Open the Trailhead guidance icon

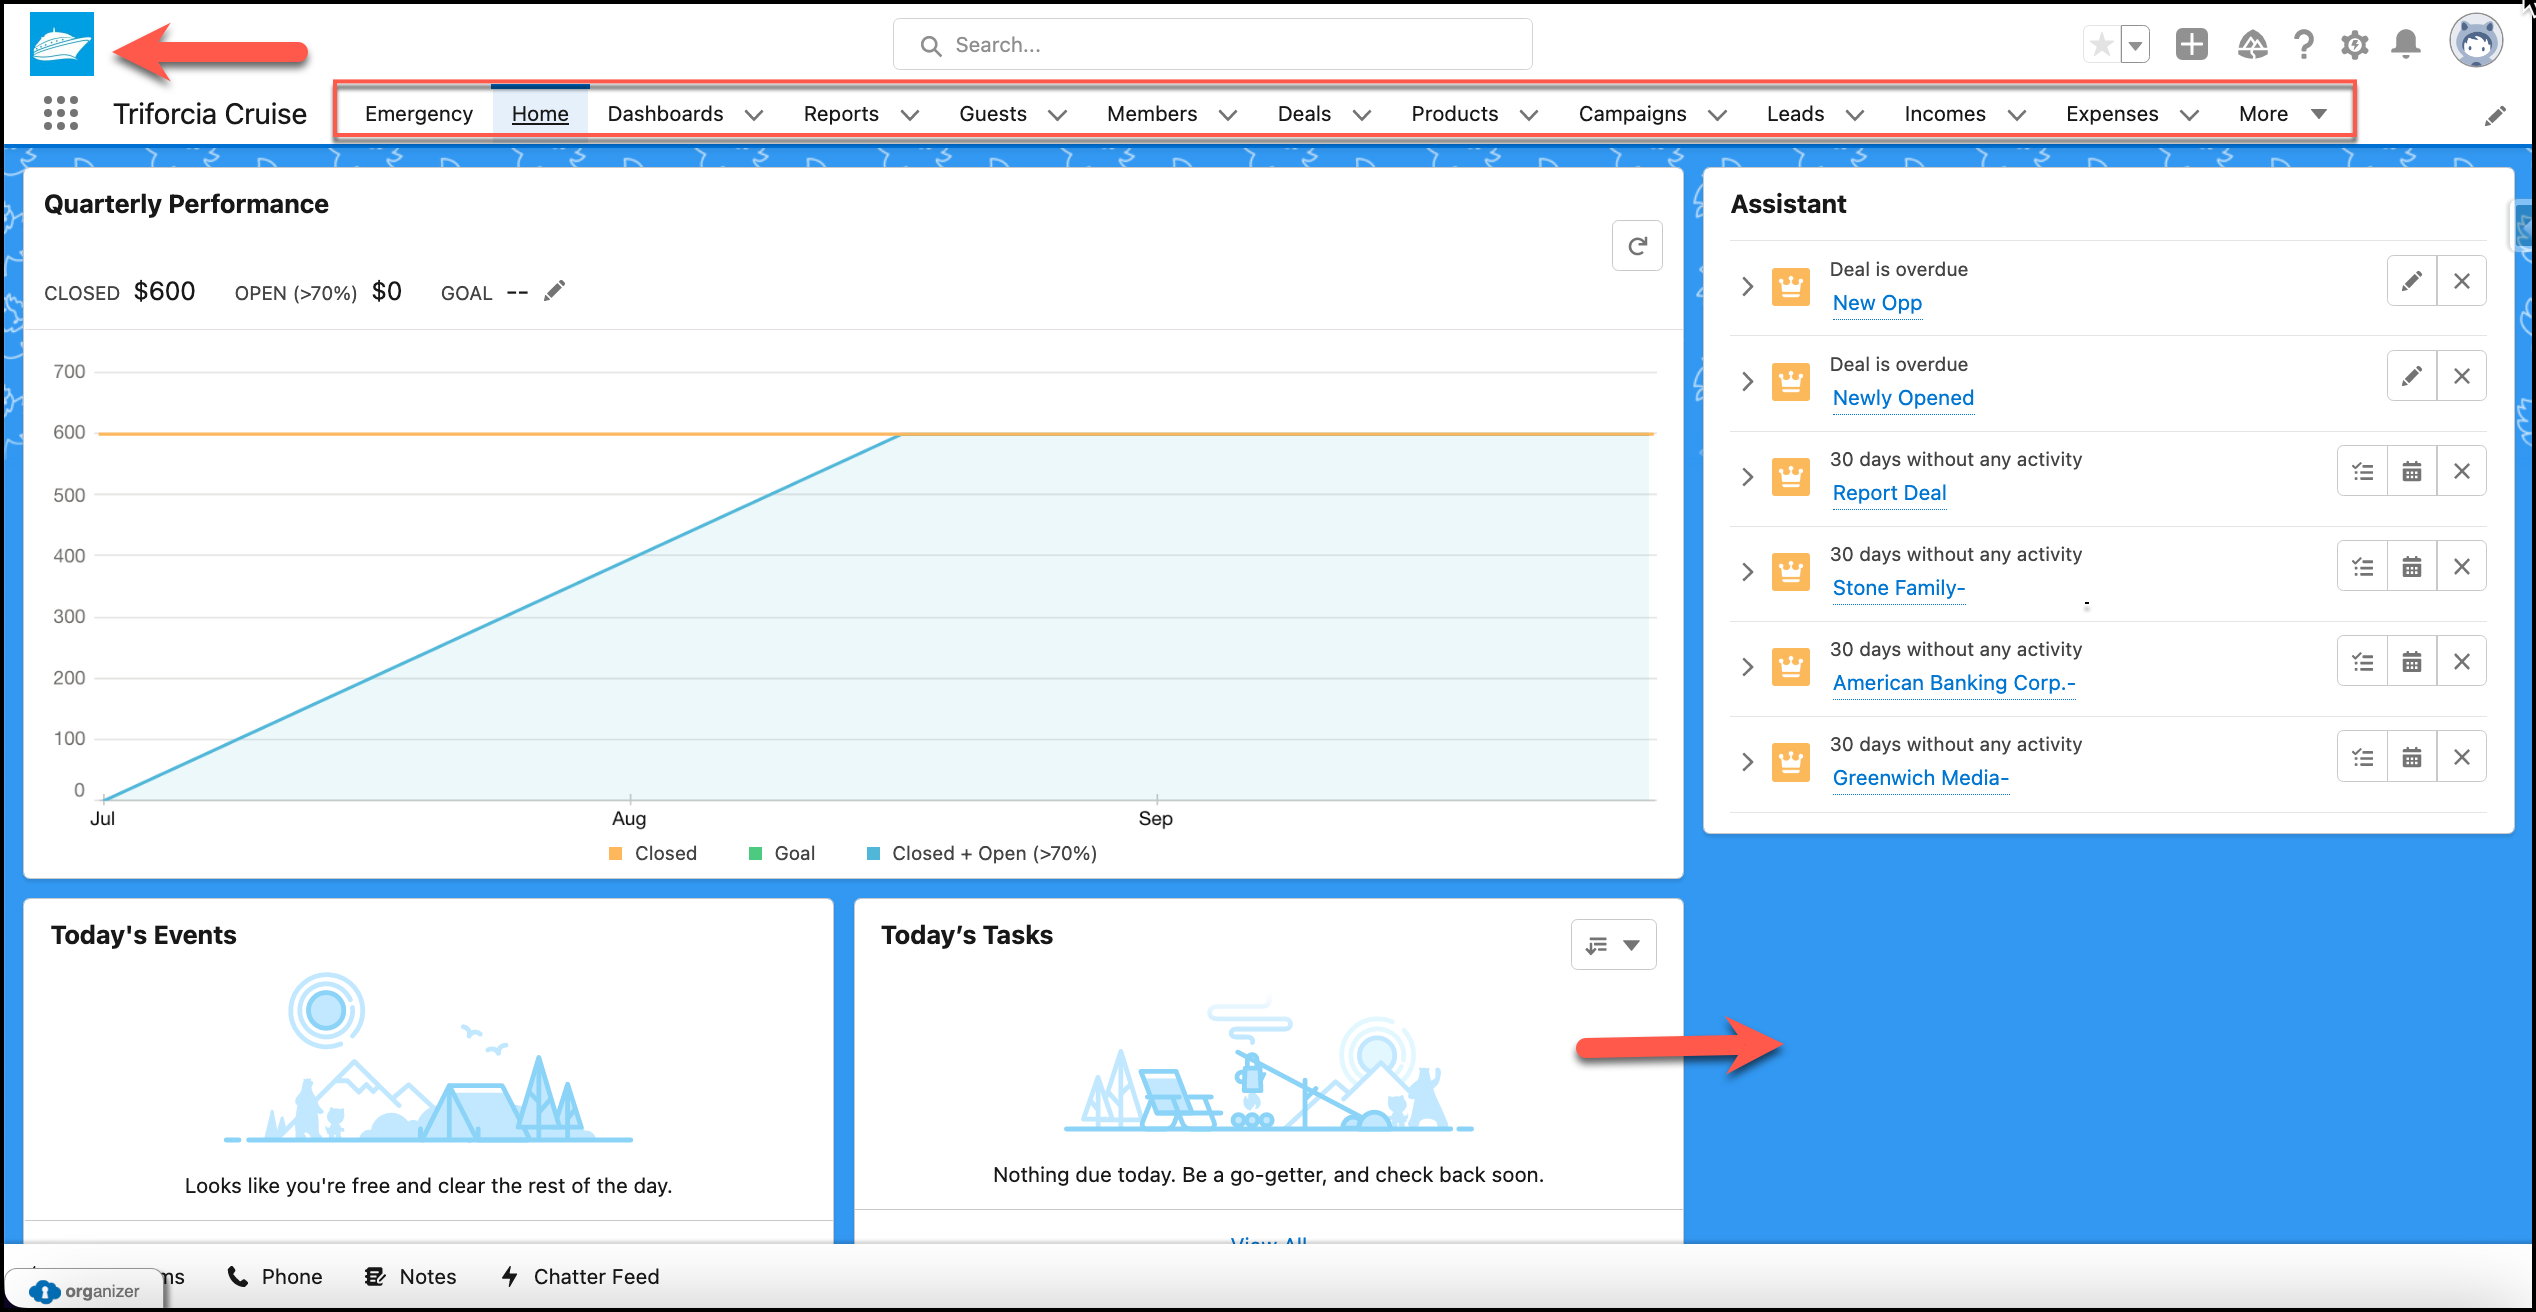(2252, 44)
